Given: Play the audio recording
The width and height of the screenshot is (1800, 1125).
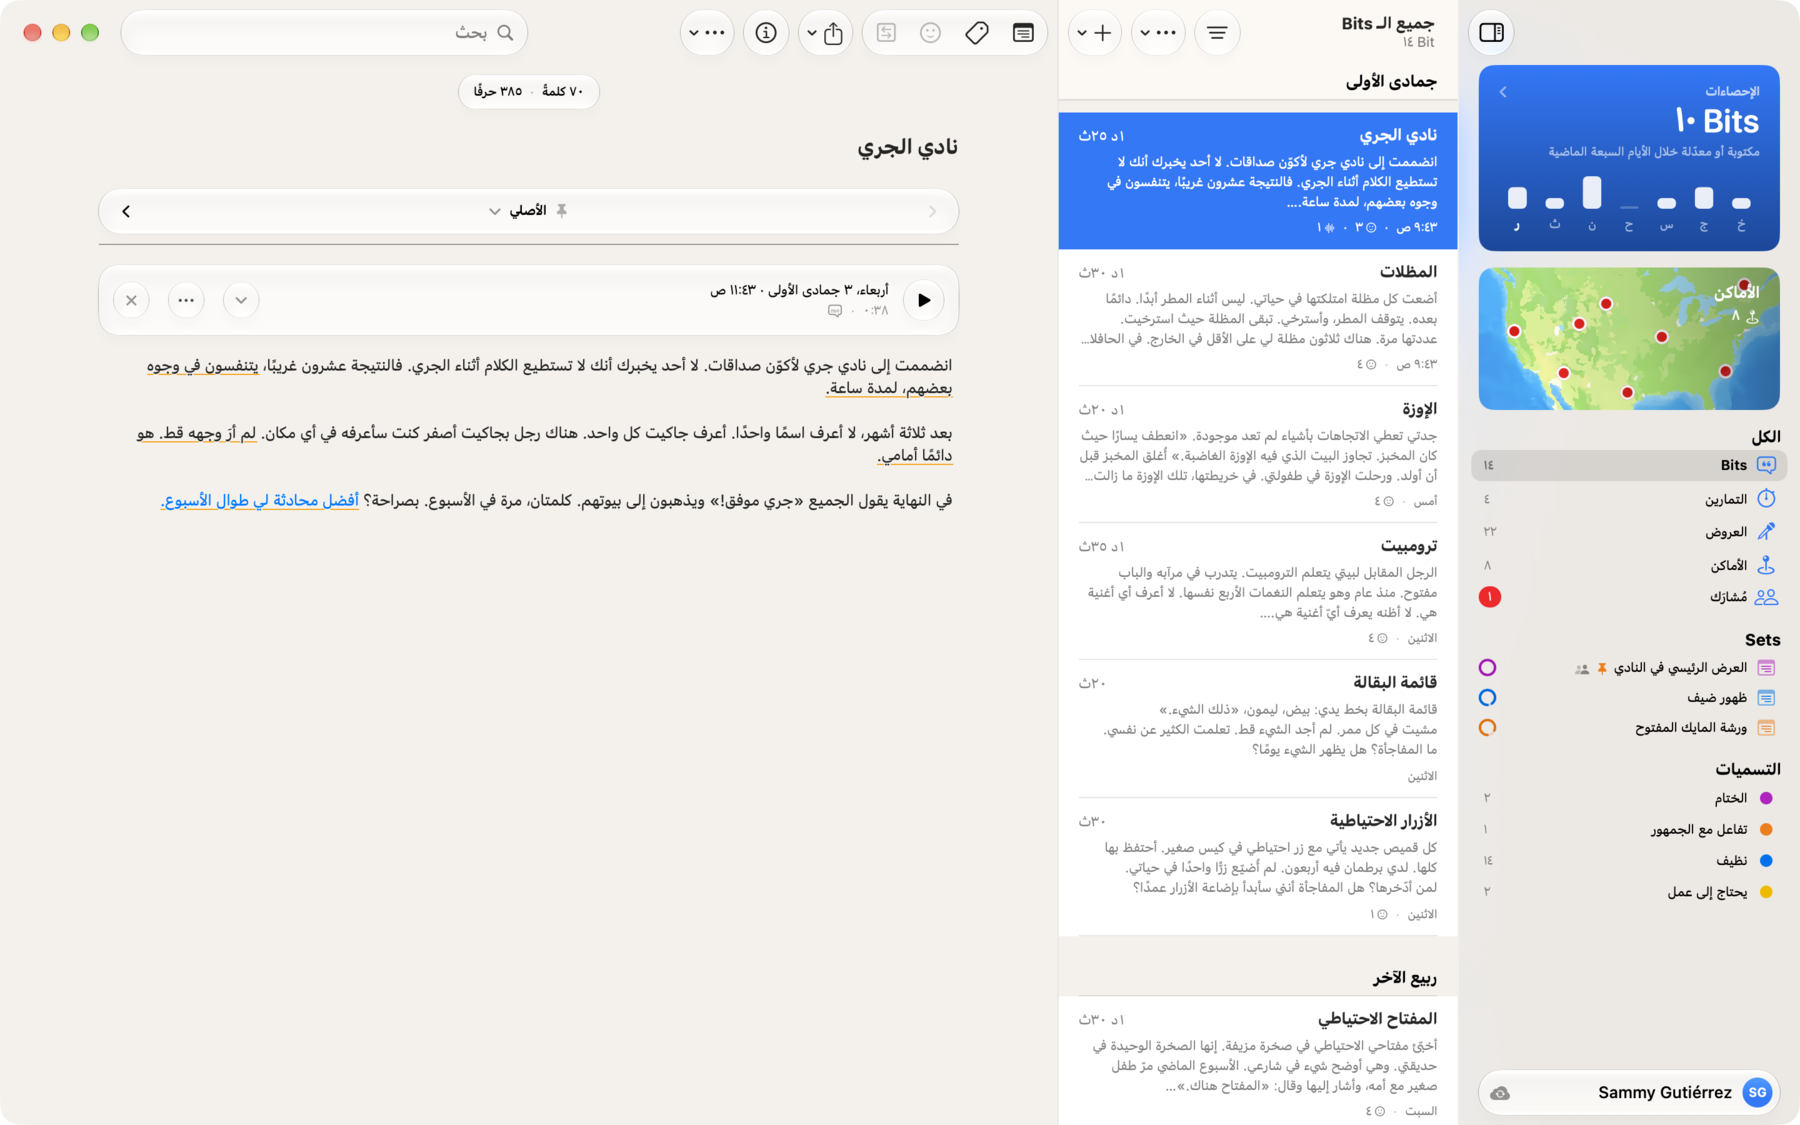Looking at the screenshot, I should tap(924, 300).
